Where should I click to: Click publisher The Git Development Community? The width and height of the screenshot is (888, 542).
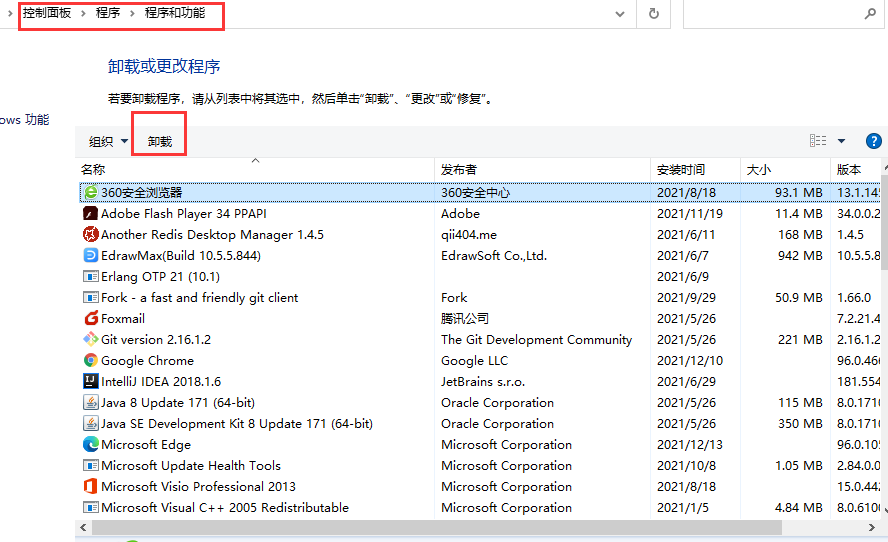[536, 339]
